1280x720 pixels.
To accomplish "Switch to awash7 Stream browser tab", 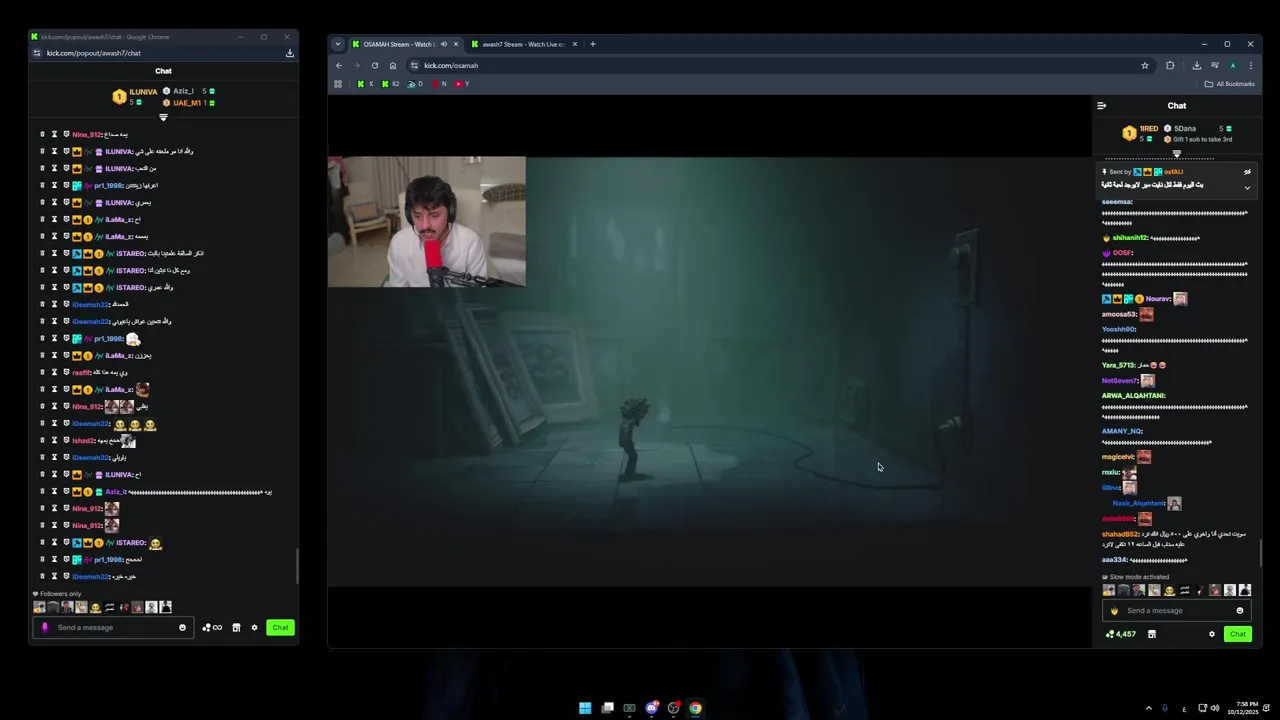I will point(522,44).
